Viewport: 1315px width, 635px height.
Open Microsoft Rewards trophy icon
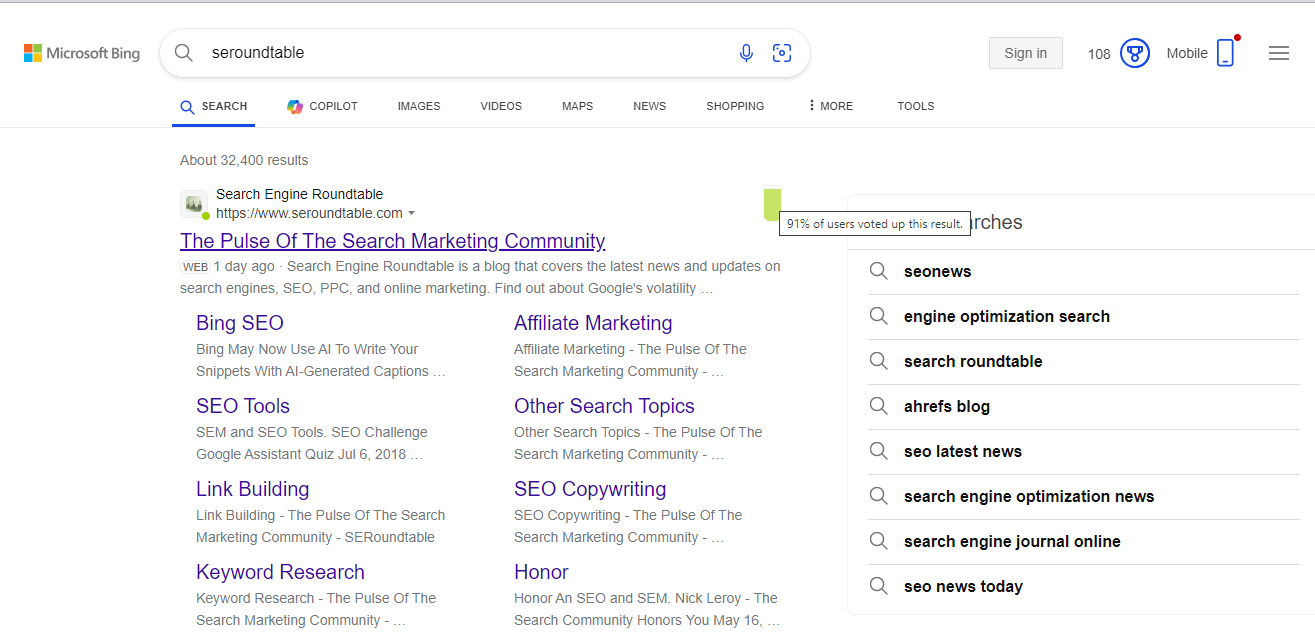click(1134, 53)
